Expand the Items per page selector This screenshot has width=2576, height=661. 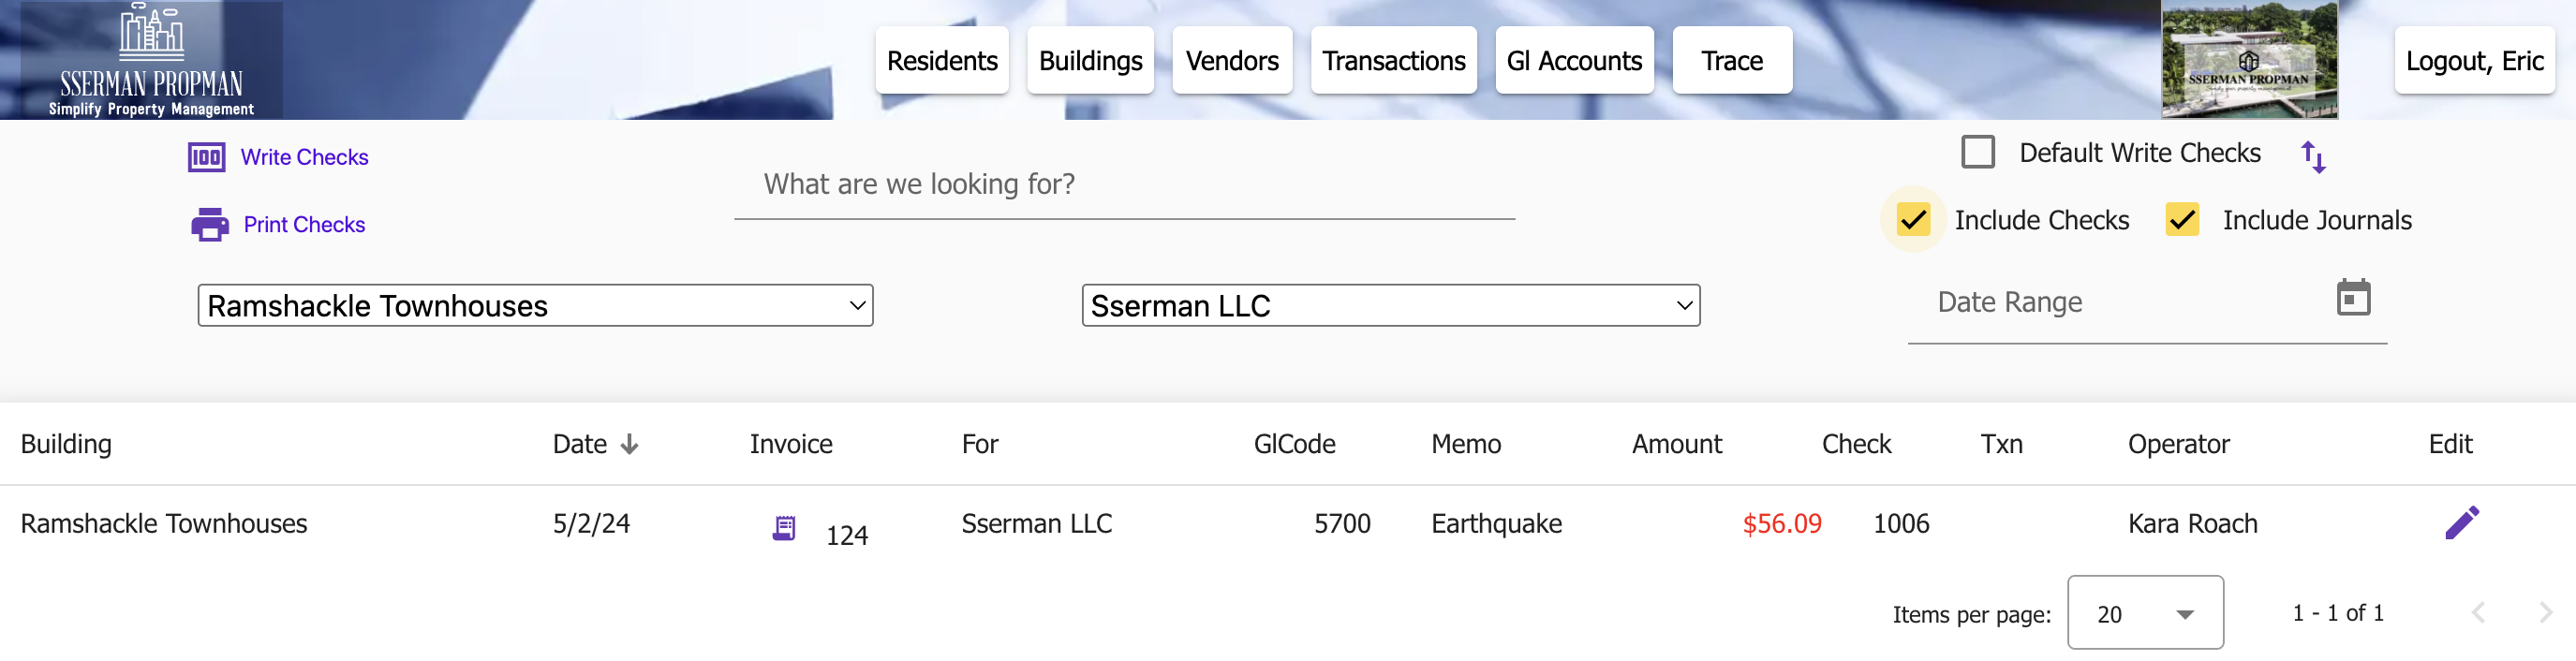[x=2145, y=612]
